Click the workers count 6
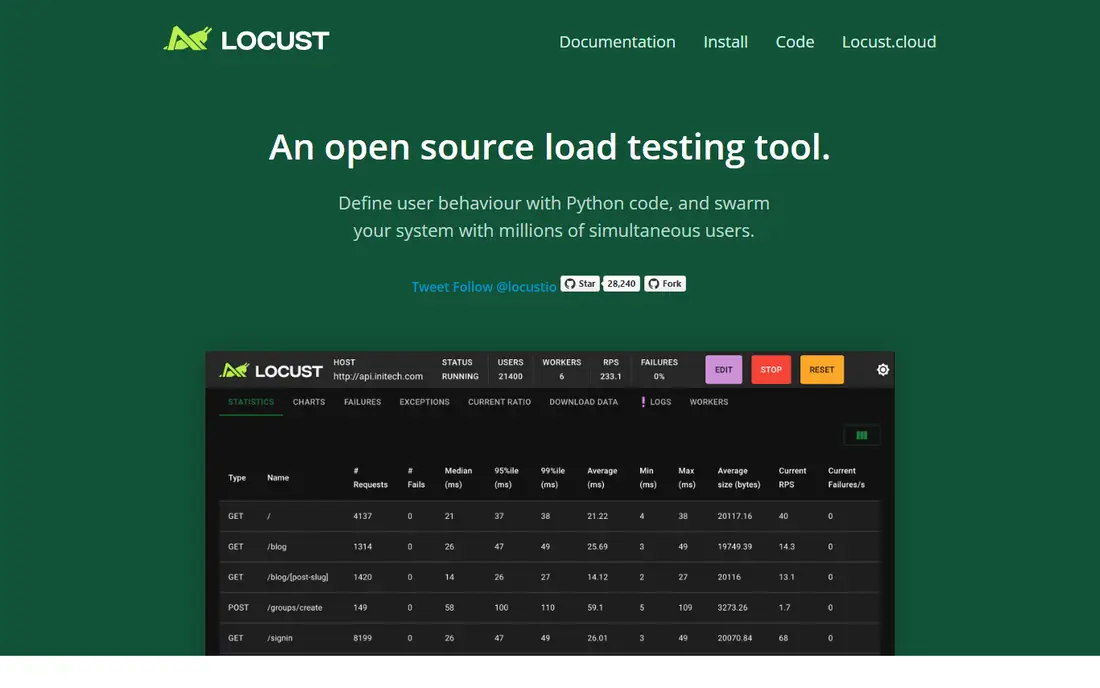 point(561,377)
